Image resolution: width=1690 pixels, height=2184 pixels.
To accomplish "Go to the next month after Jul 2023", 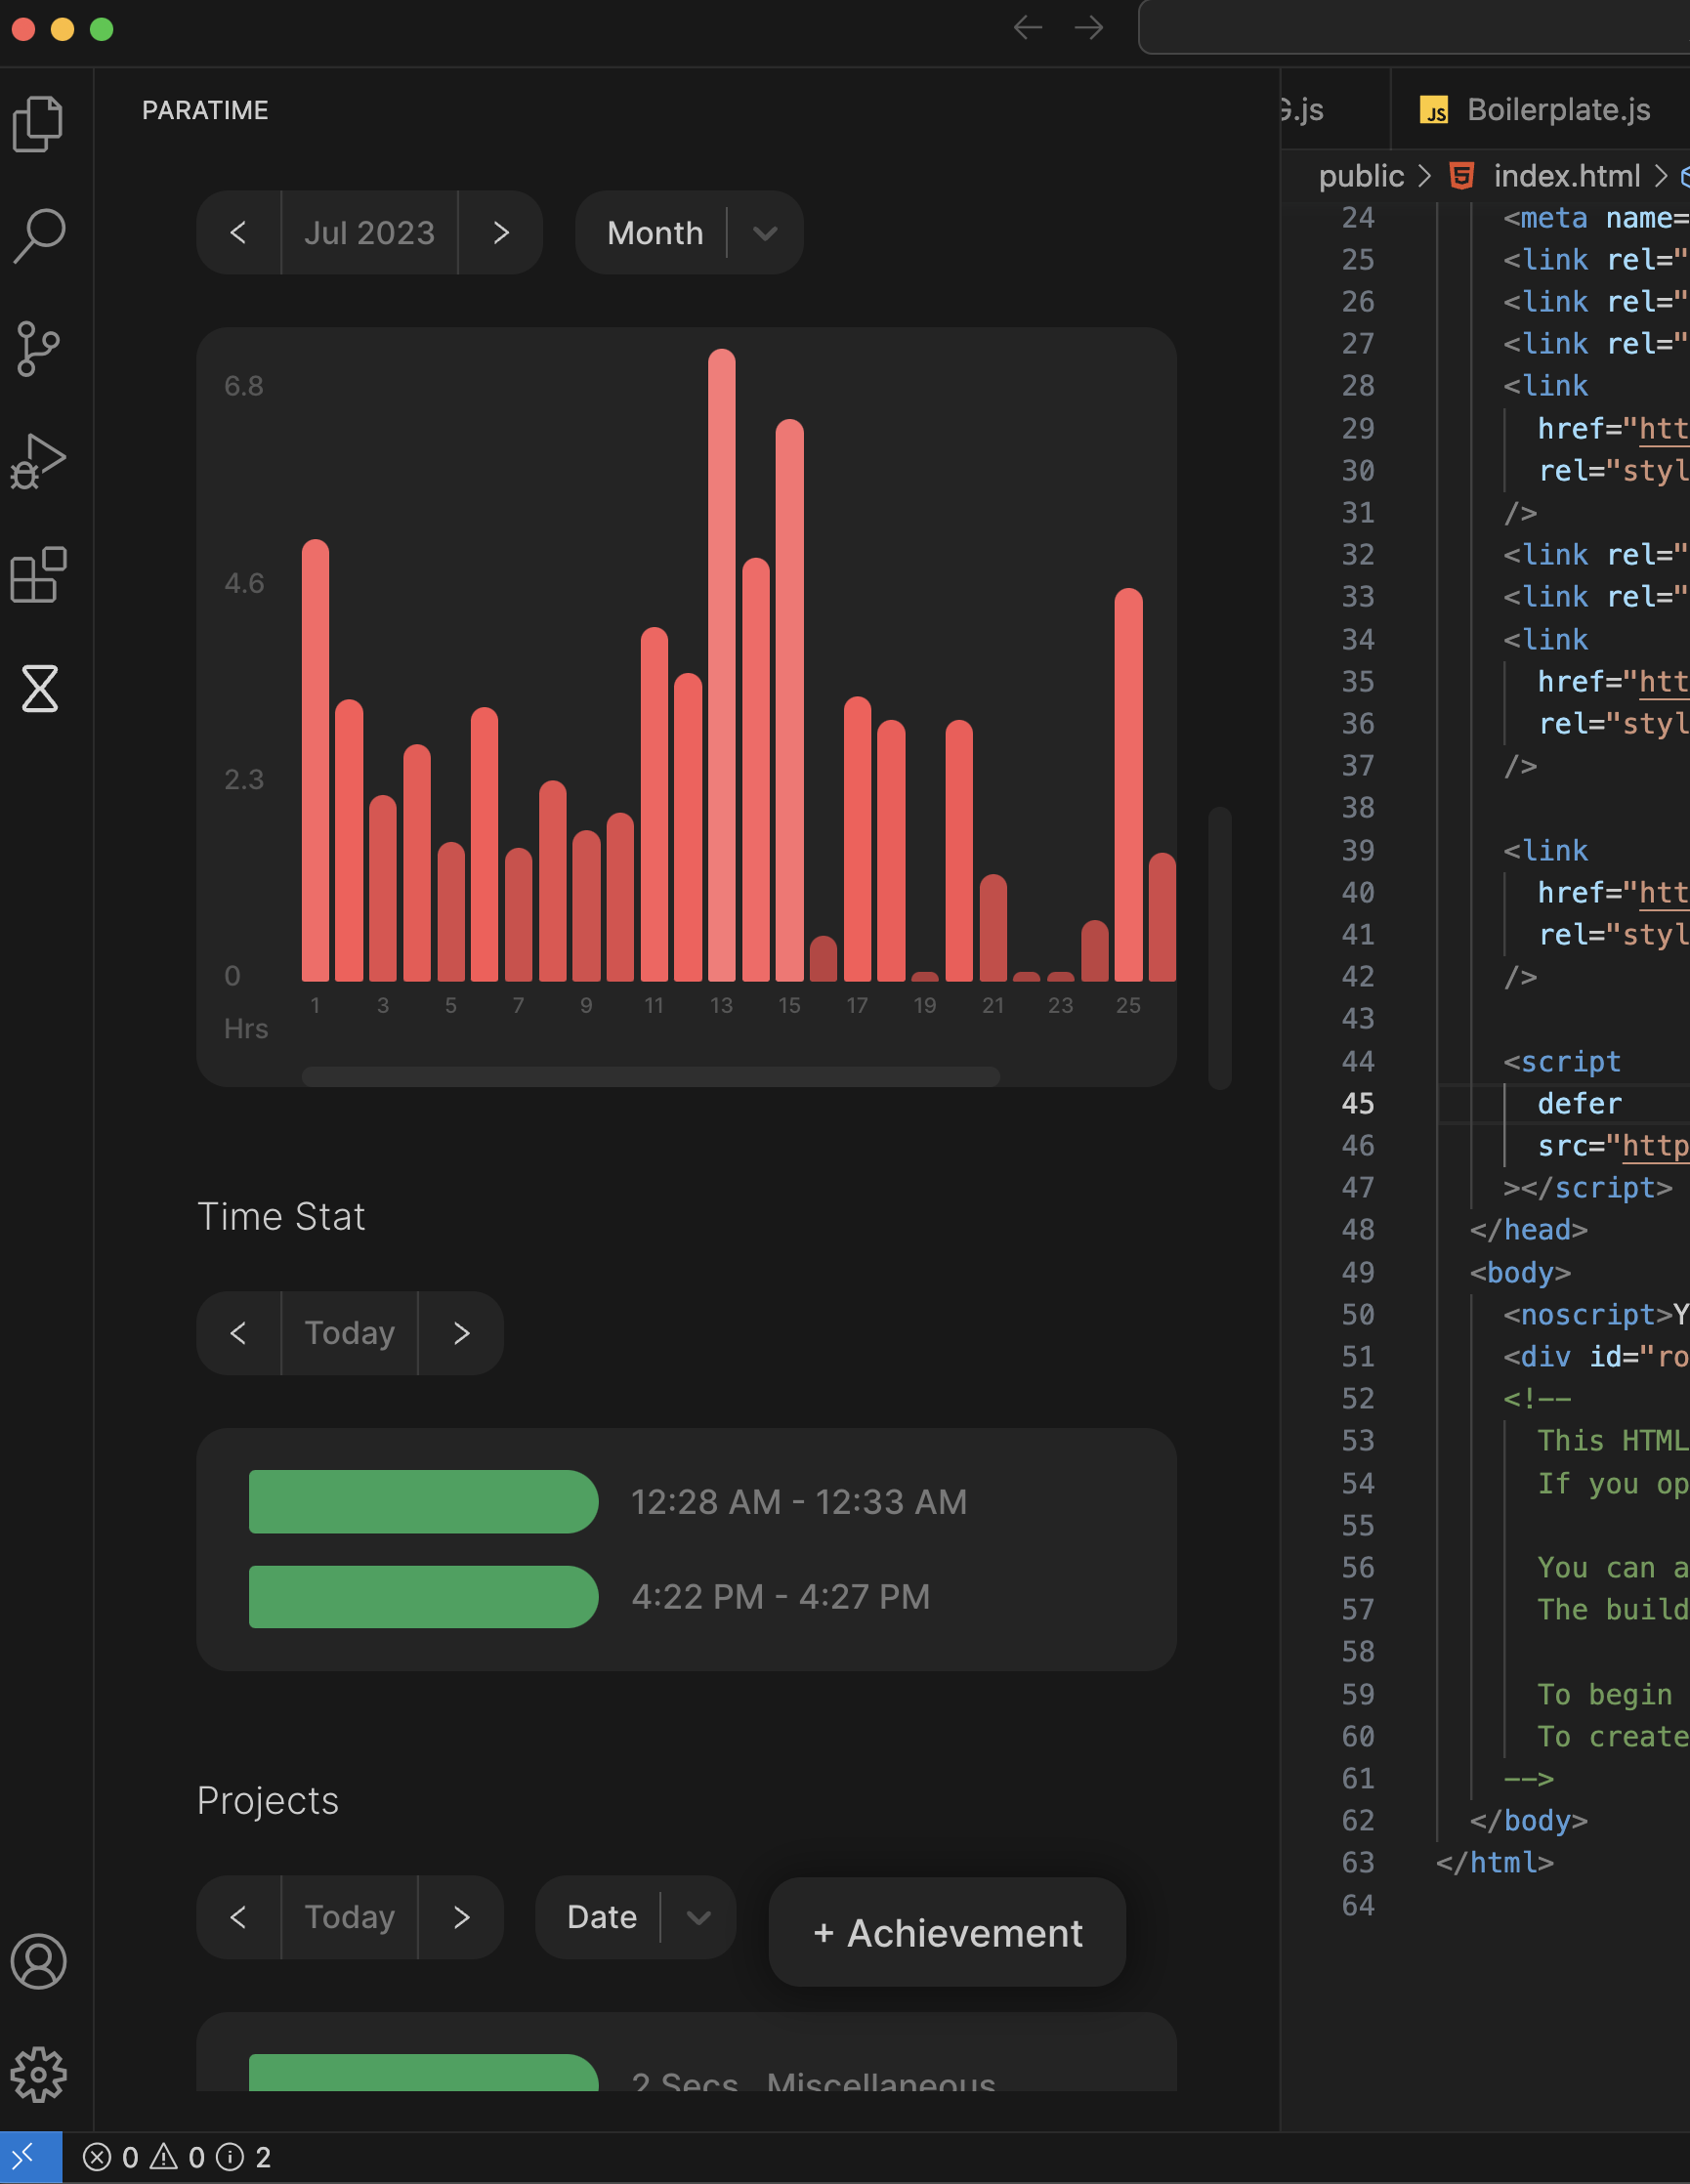I will [501, 233].
